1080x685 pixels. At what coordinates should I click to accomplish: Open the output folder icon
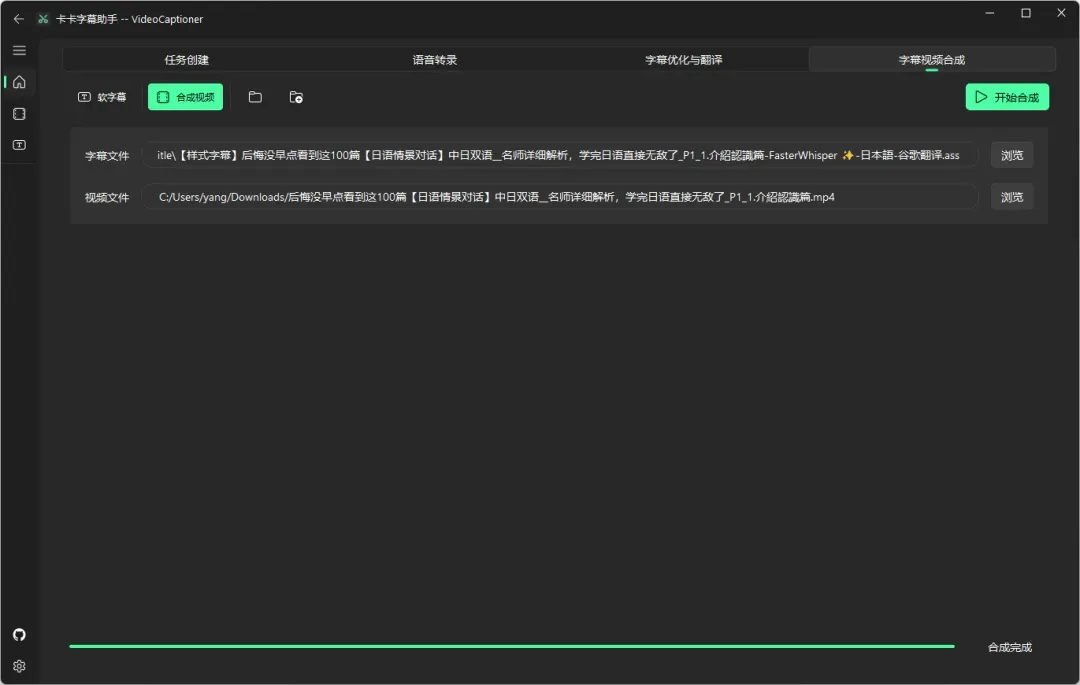pos(255,97)
